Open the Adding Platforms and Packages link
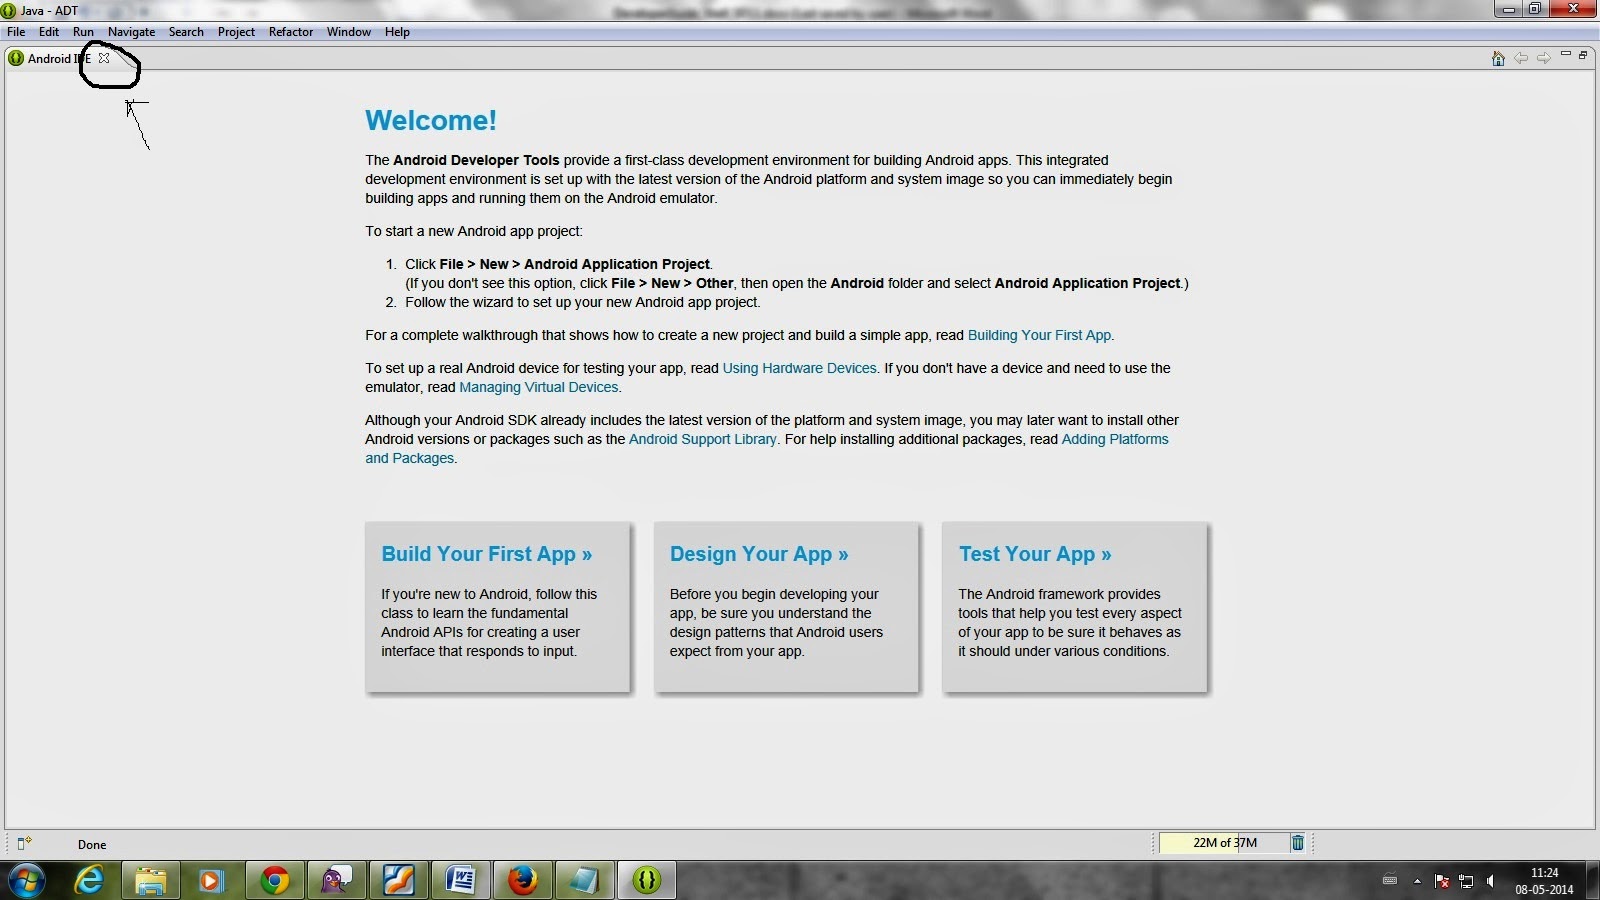Image resolution: width=1600 pixels, height=900 pixels. point(1115,439)
